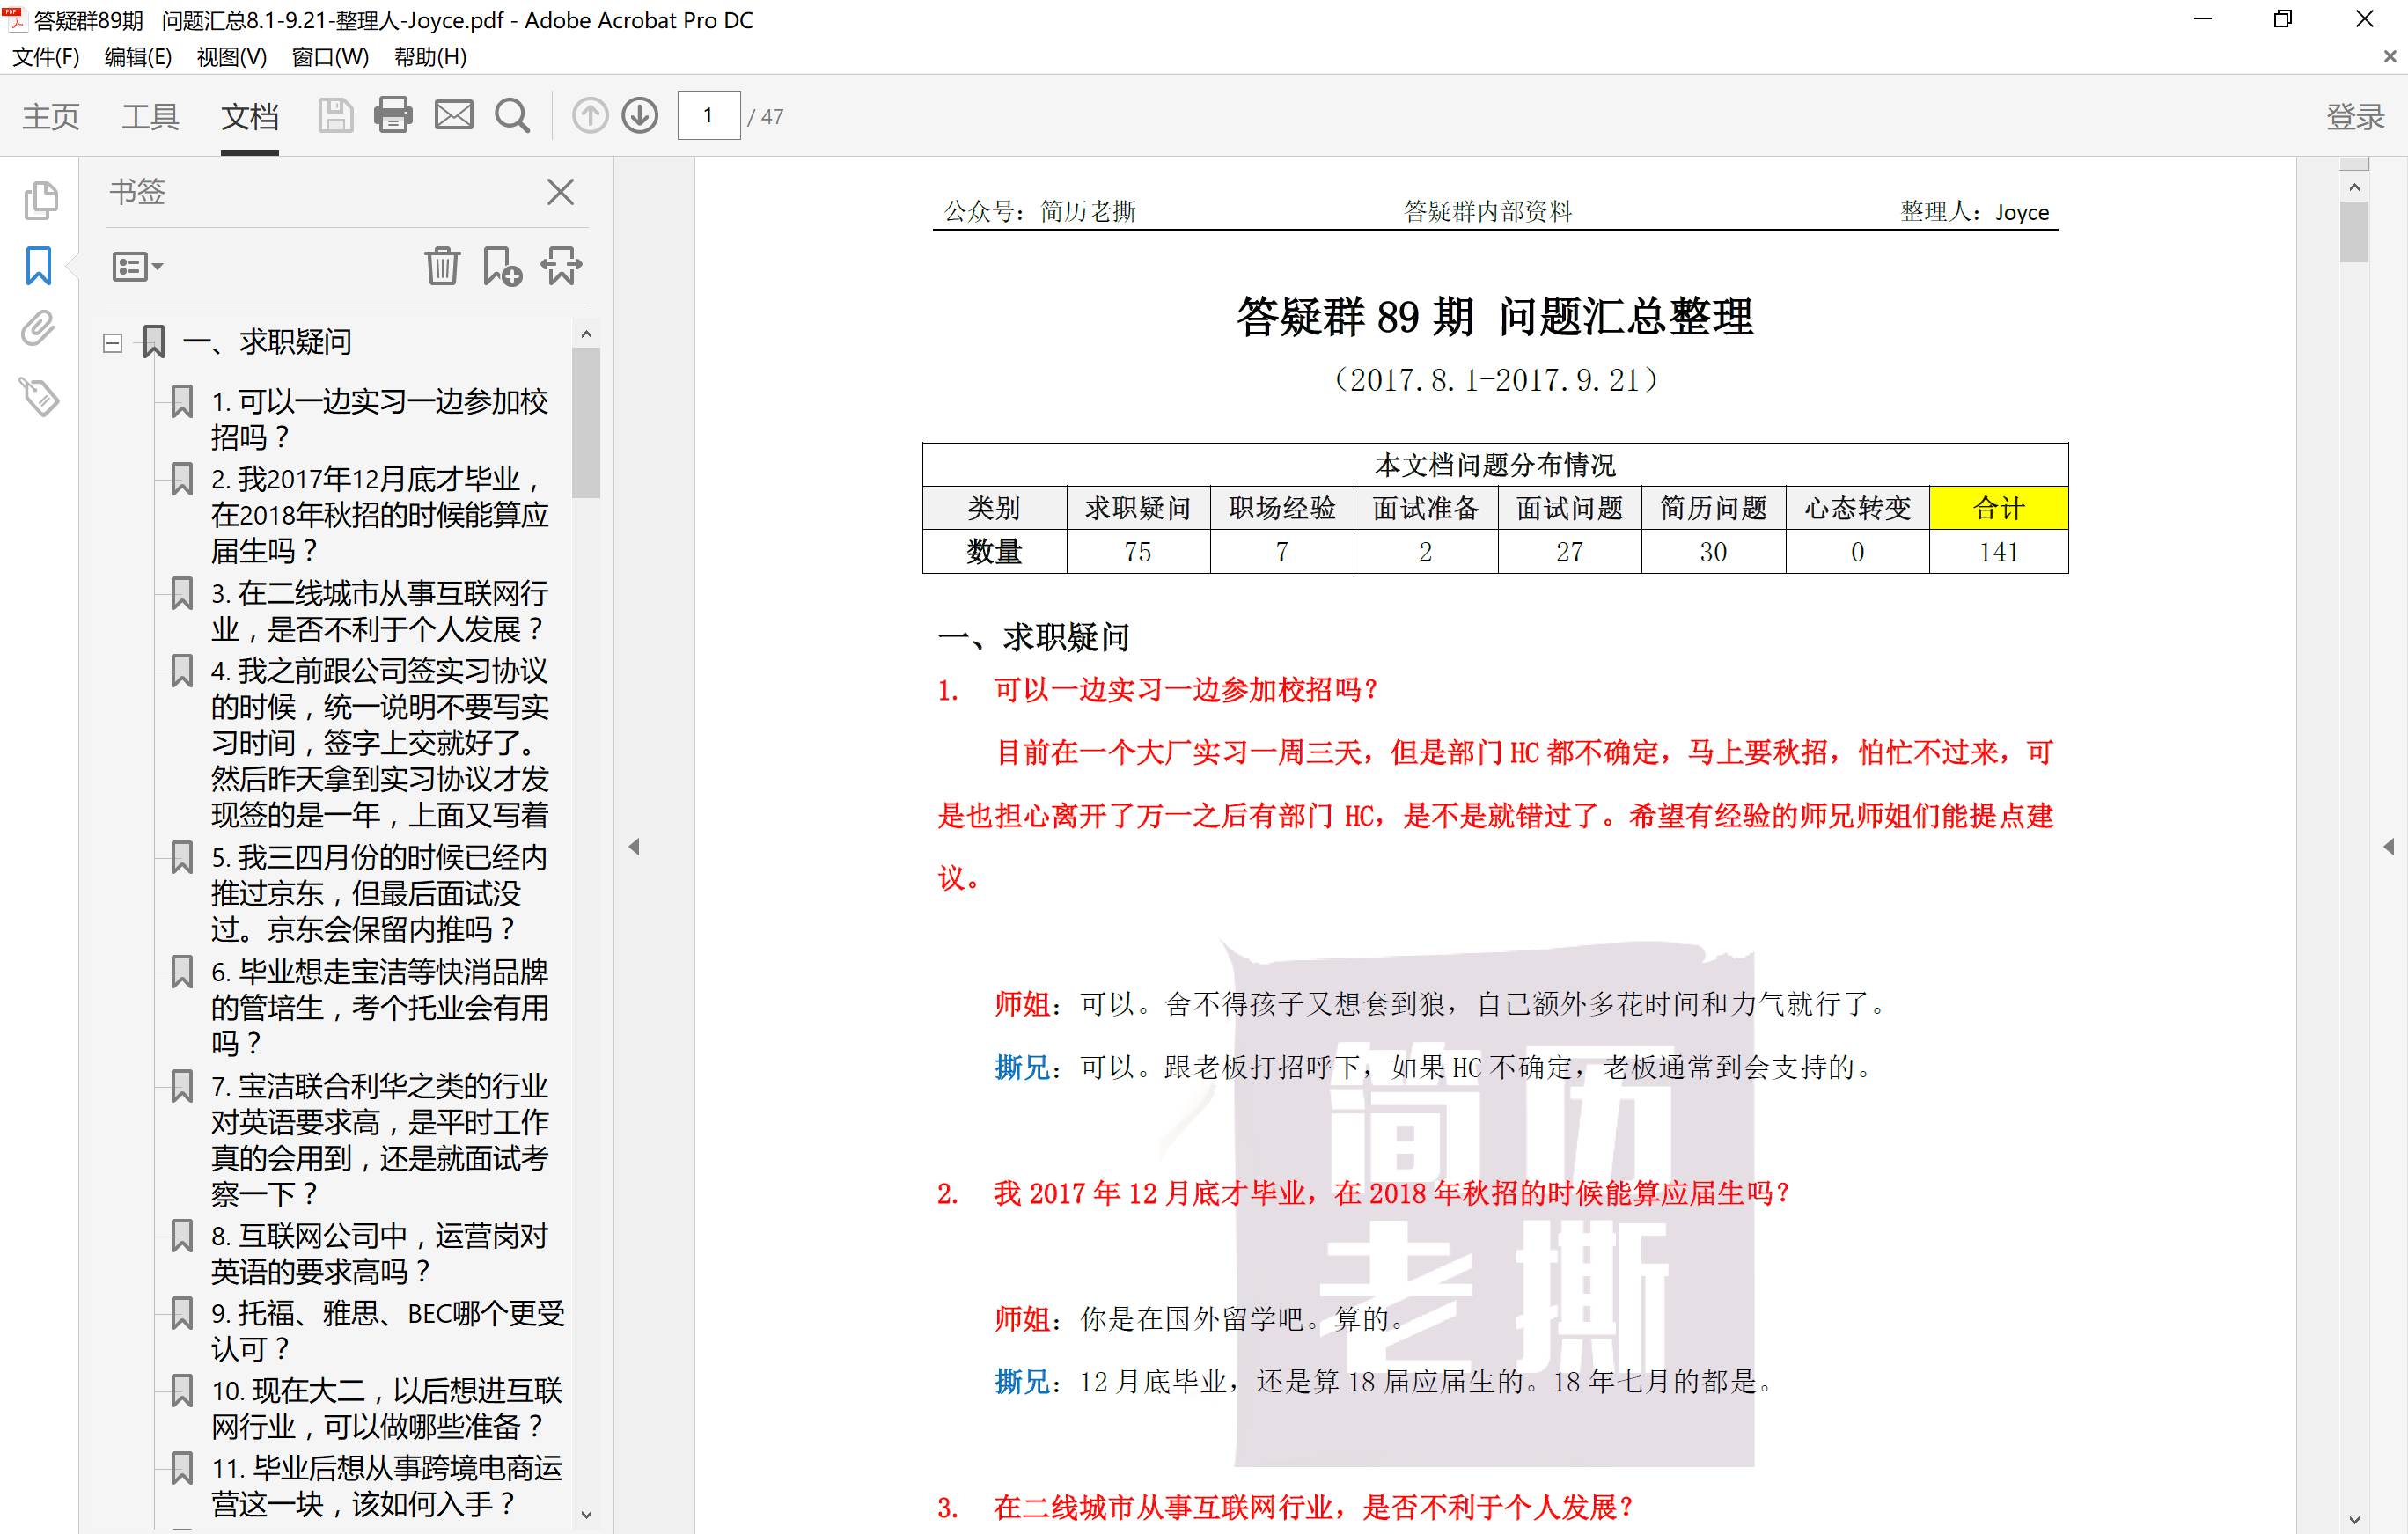This screenshot has height=1534, width=2408.
Task: Open bookmark 3. 在二线城市从事互联网行业
Action: coord(379,611)
